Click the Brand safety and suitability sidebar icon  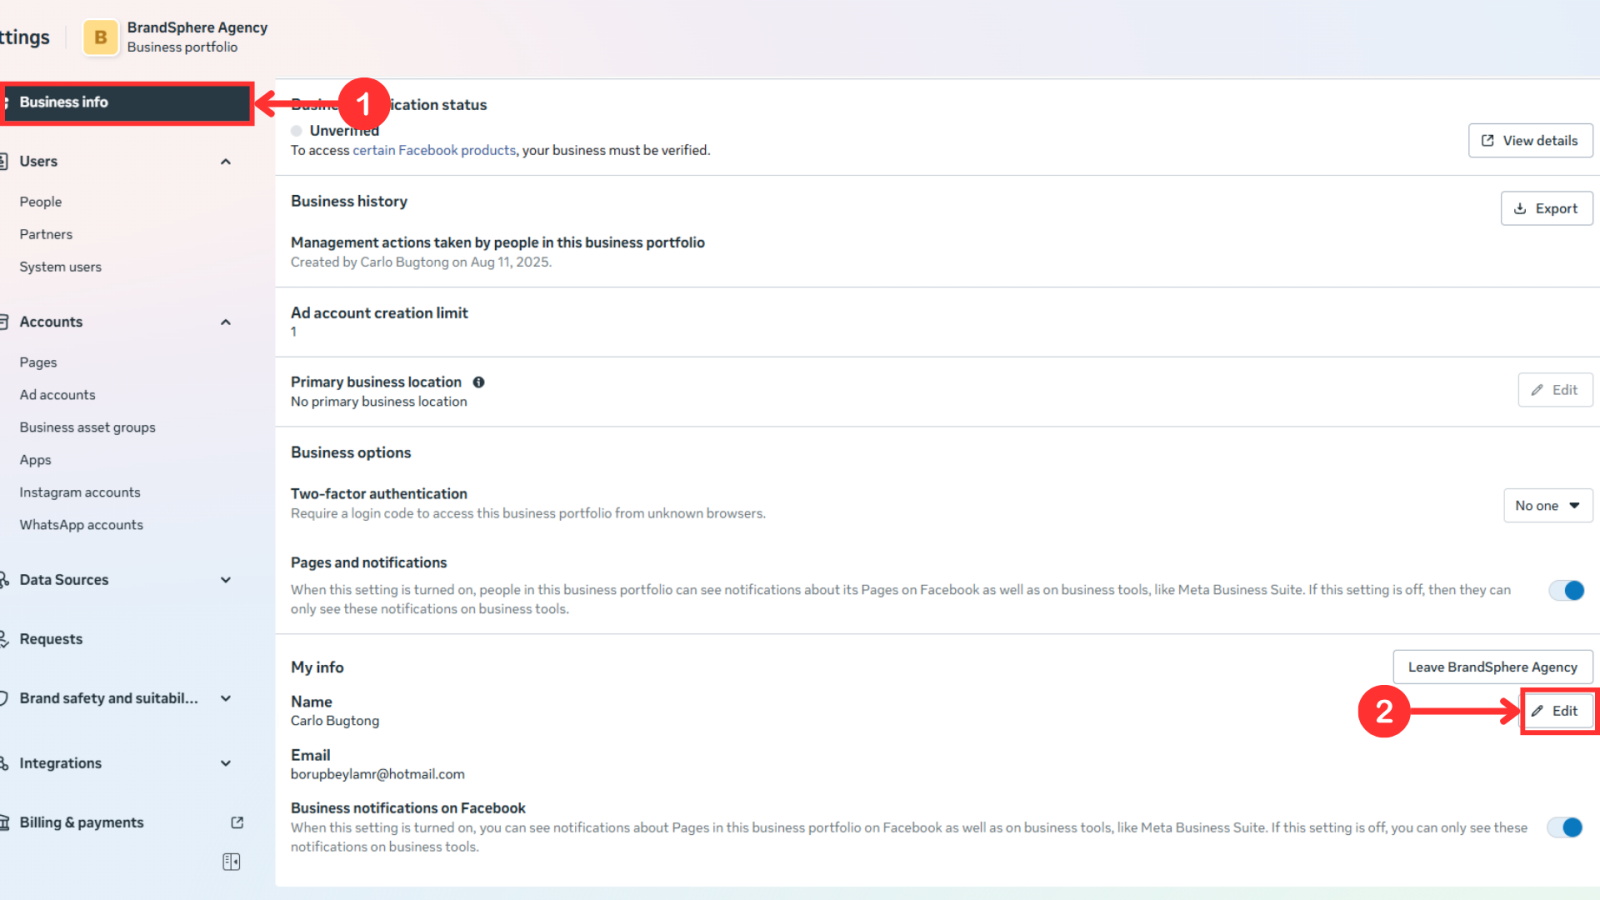click(4, 698)
